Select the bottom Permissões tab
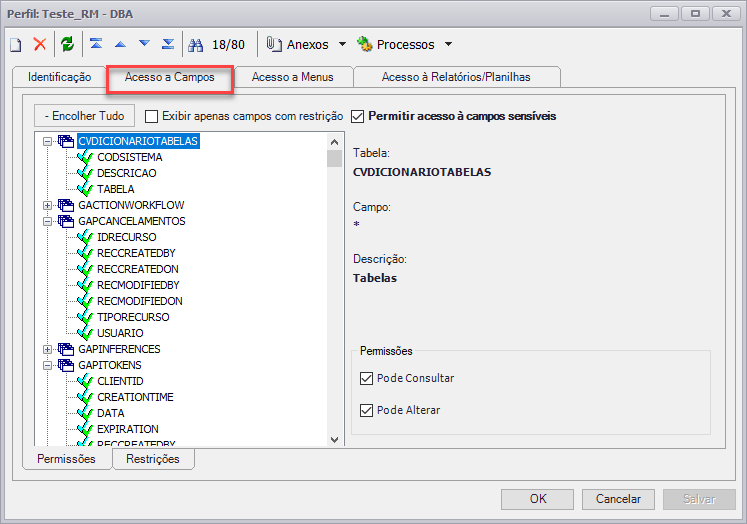747x524 pixels. tap(67, 459)
